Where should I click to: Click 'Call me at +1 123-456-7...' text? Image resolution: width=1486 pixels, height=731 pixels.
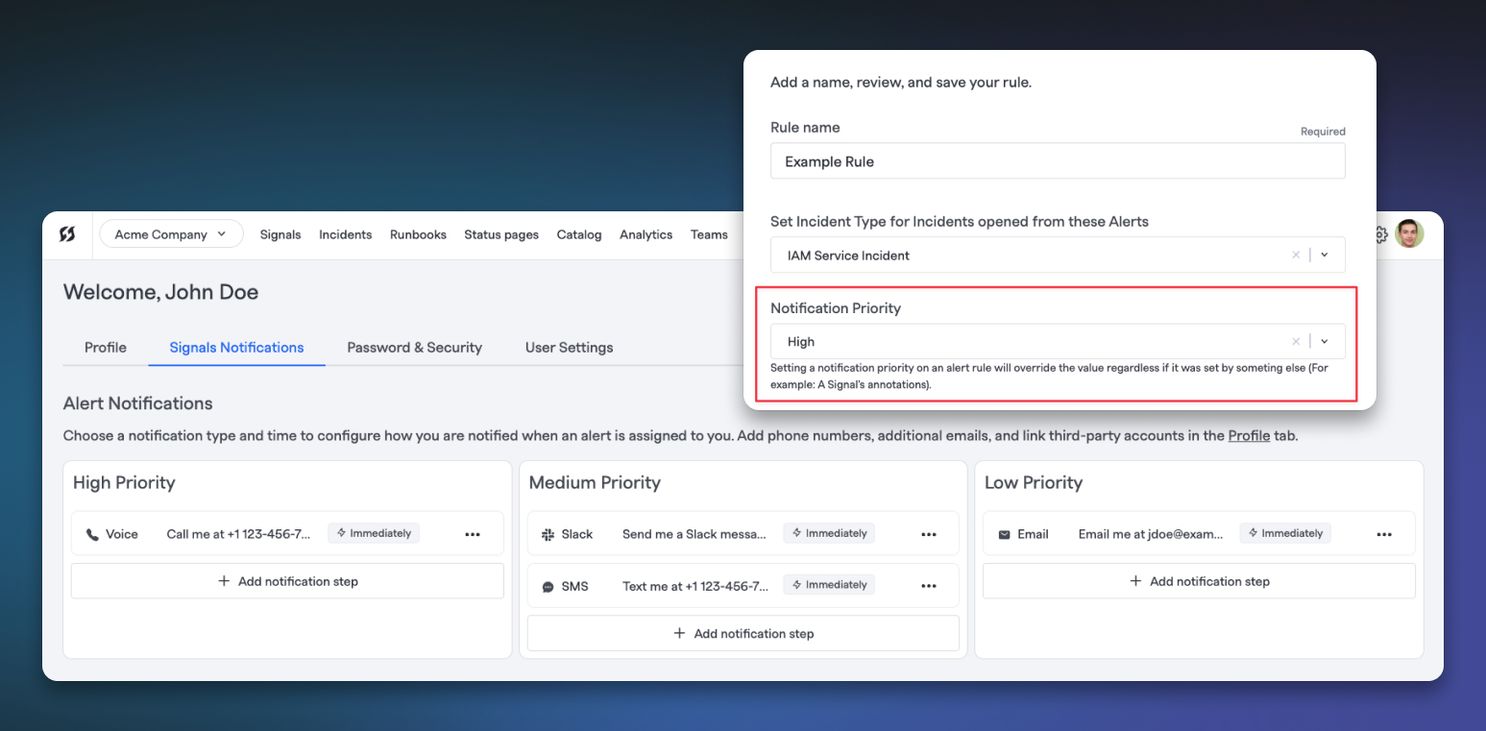point(238,534)
